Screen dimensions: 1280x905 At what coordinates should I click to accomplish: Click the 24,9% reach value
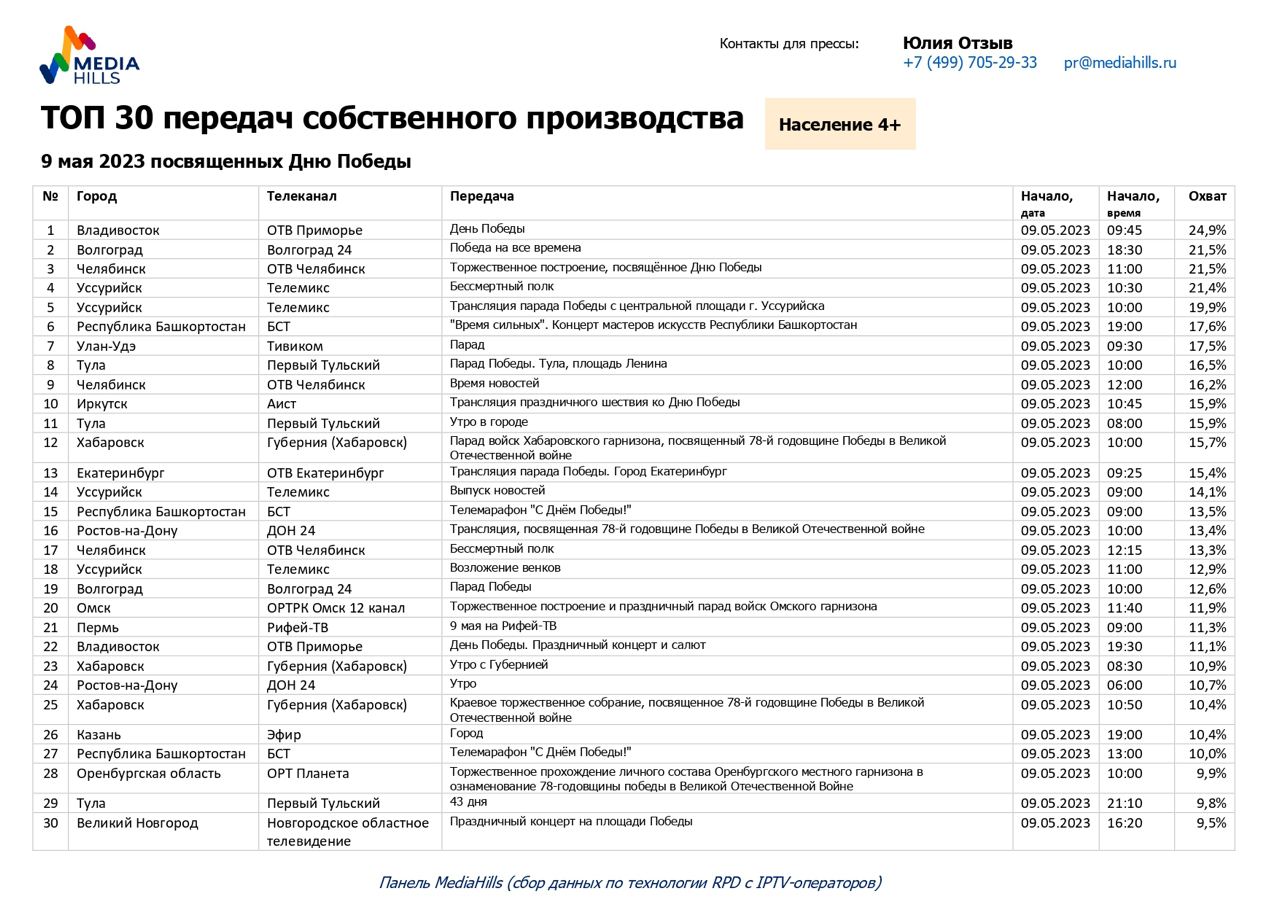point(1207,231)
